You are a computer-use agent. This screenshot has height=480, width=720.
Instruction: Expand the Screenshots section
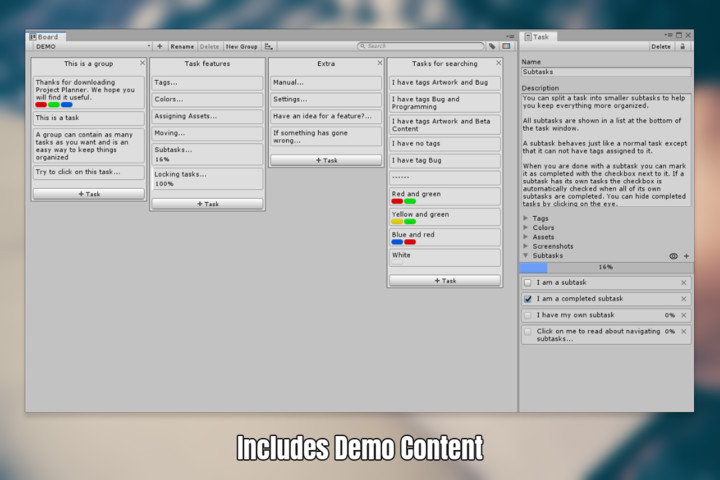coord(526,246)
